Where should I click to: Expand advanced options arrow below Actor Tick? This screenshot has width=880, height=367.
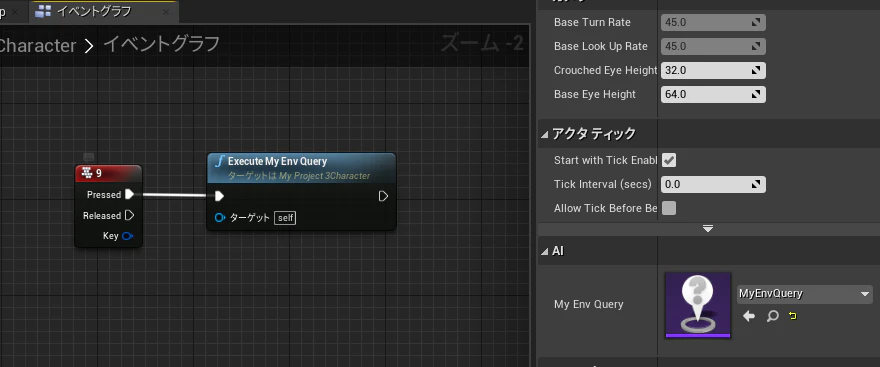click(x=708, y=229)
